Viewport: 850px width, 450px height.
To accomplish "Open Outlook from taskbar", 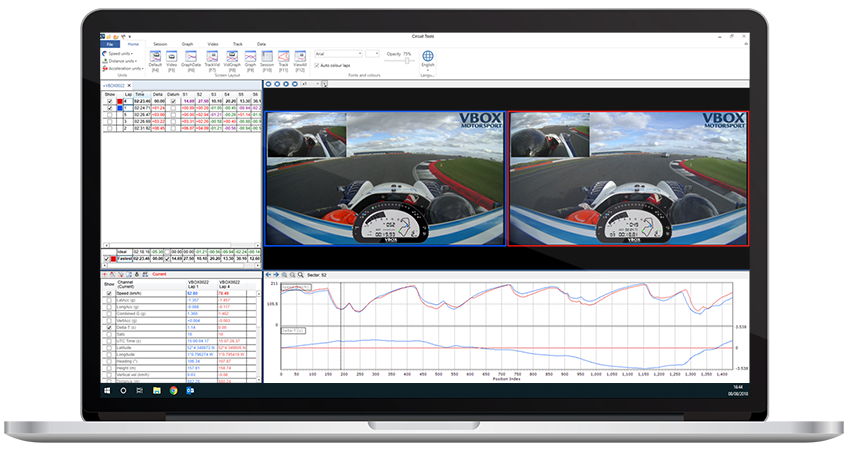I will [190, 390].
